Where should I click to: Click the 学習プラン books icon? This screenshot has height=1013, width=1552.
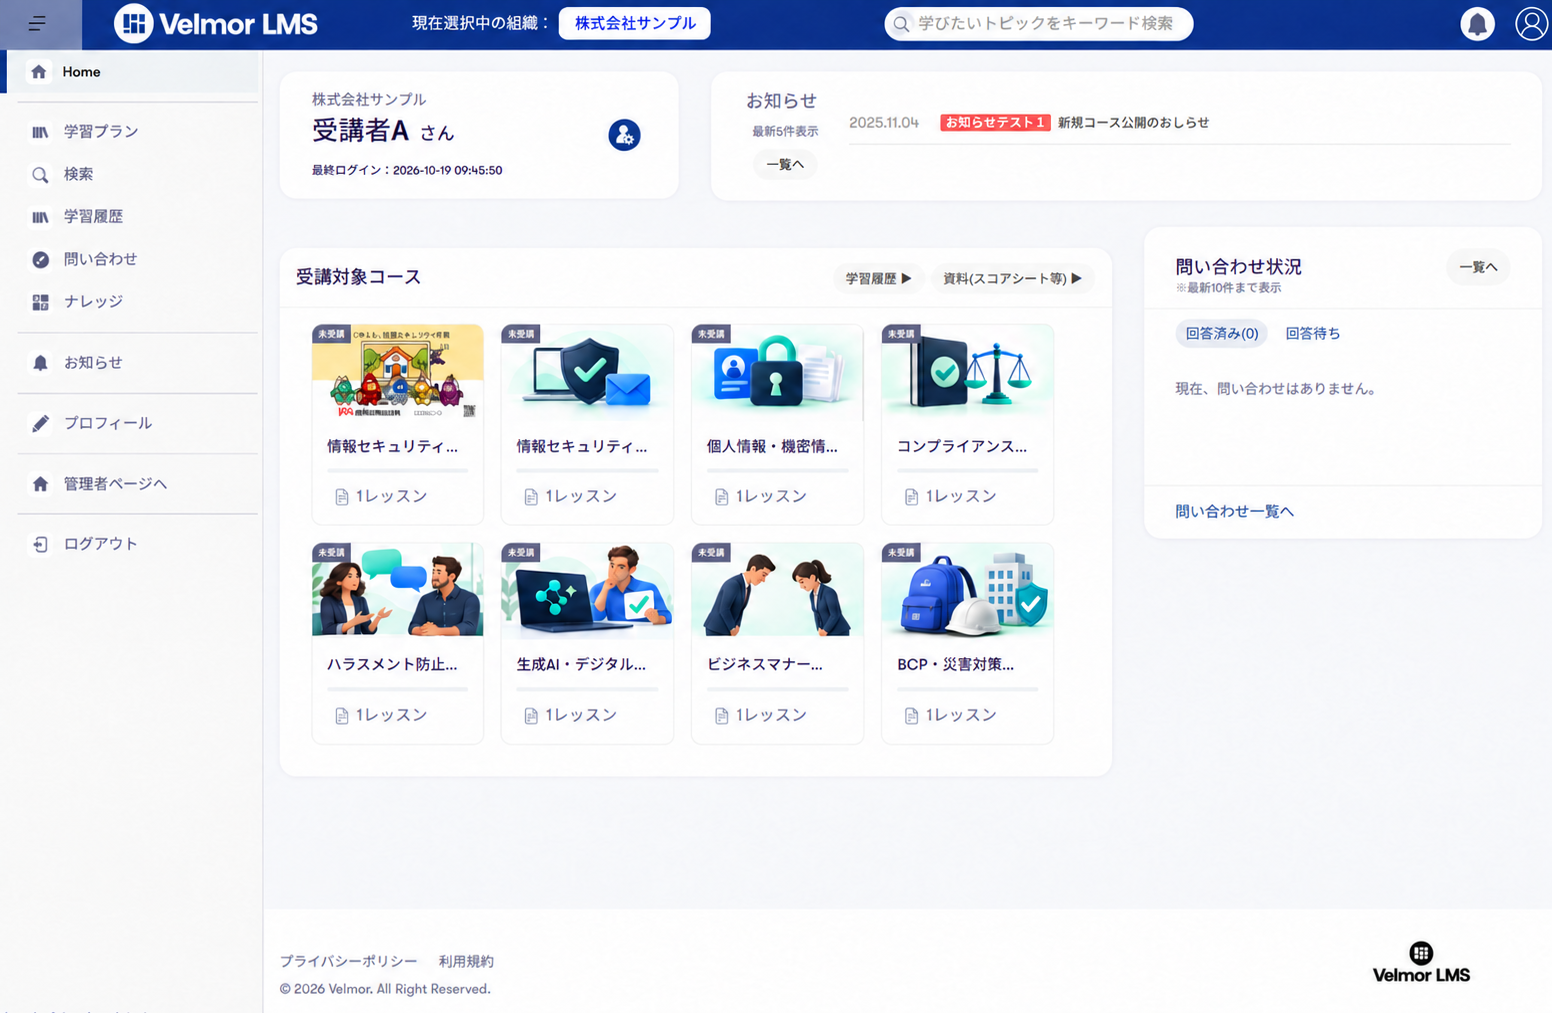[40, 132]
